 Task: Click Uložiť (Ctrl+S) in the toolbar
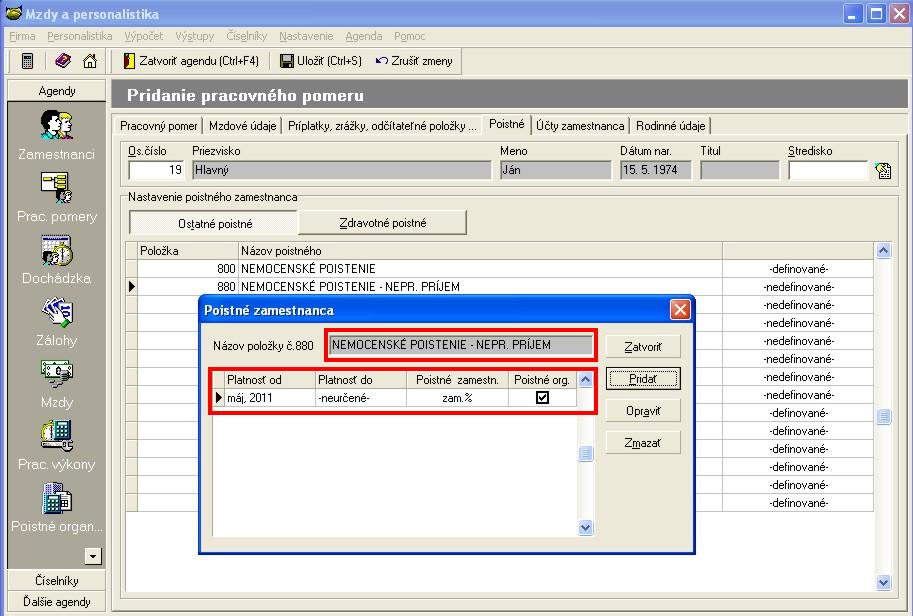321,61
